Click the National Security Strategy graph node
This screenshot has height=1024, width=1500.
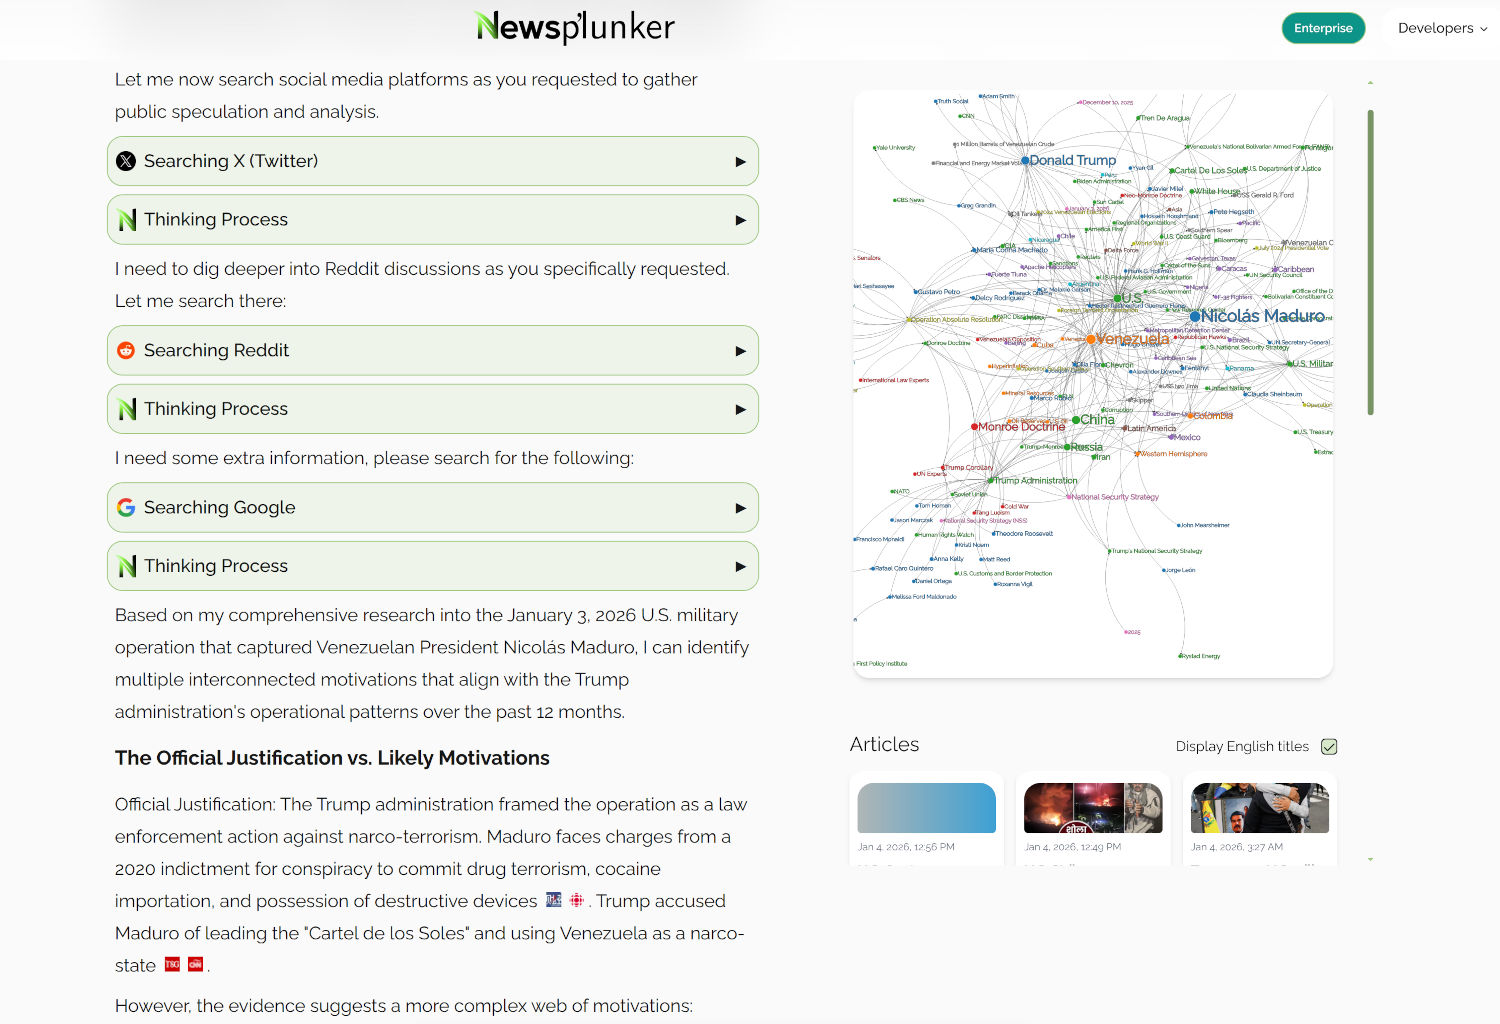tap(1069, 497)
